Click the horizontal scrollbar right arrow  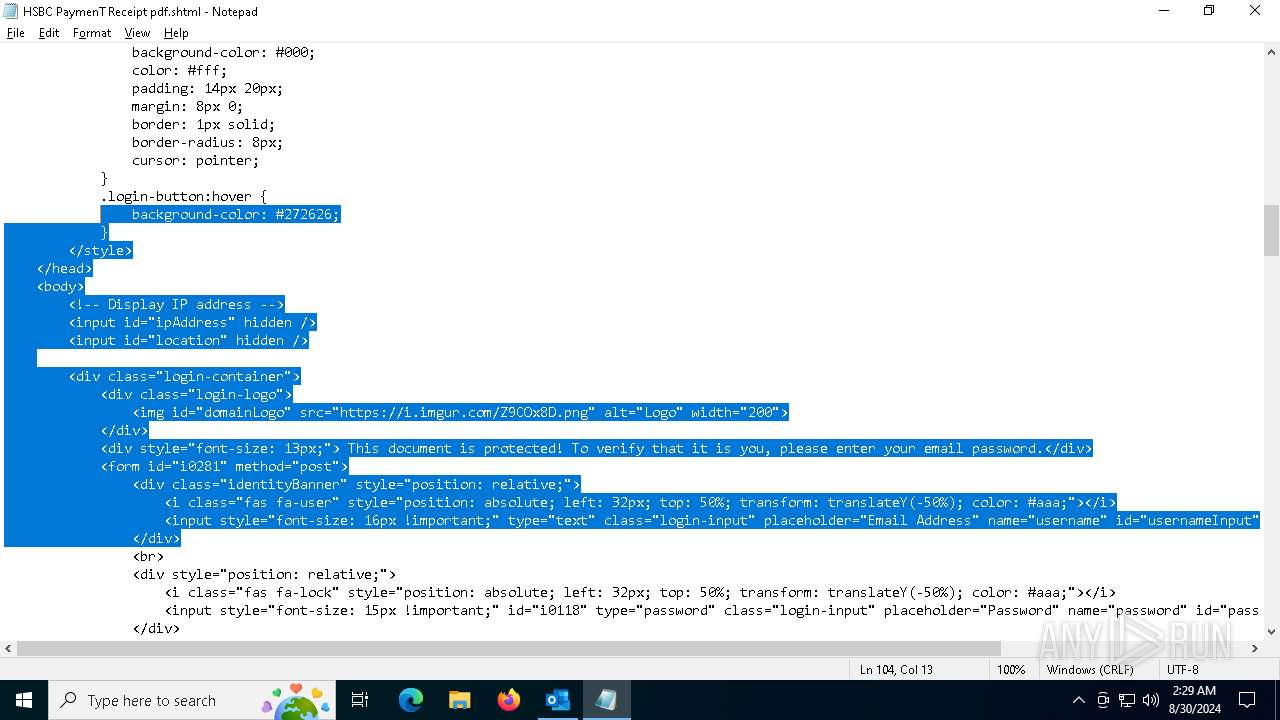[1255, 648]
